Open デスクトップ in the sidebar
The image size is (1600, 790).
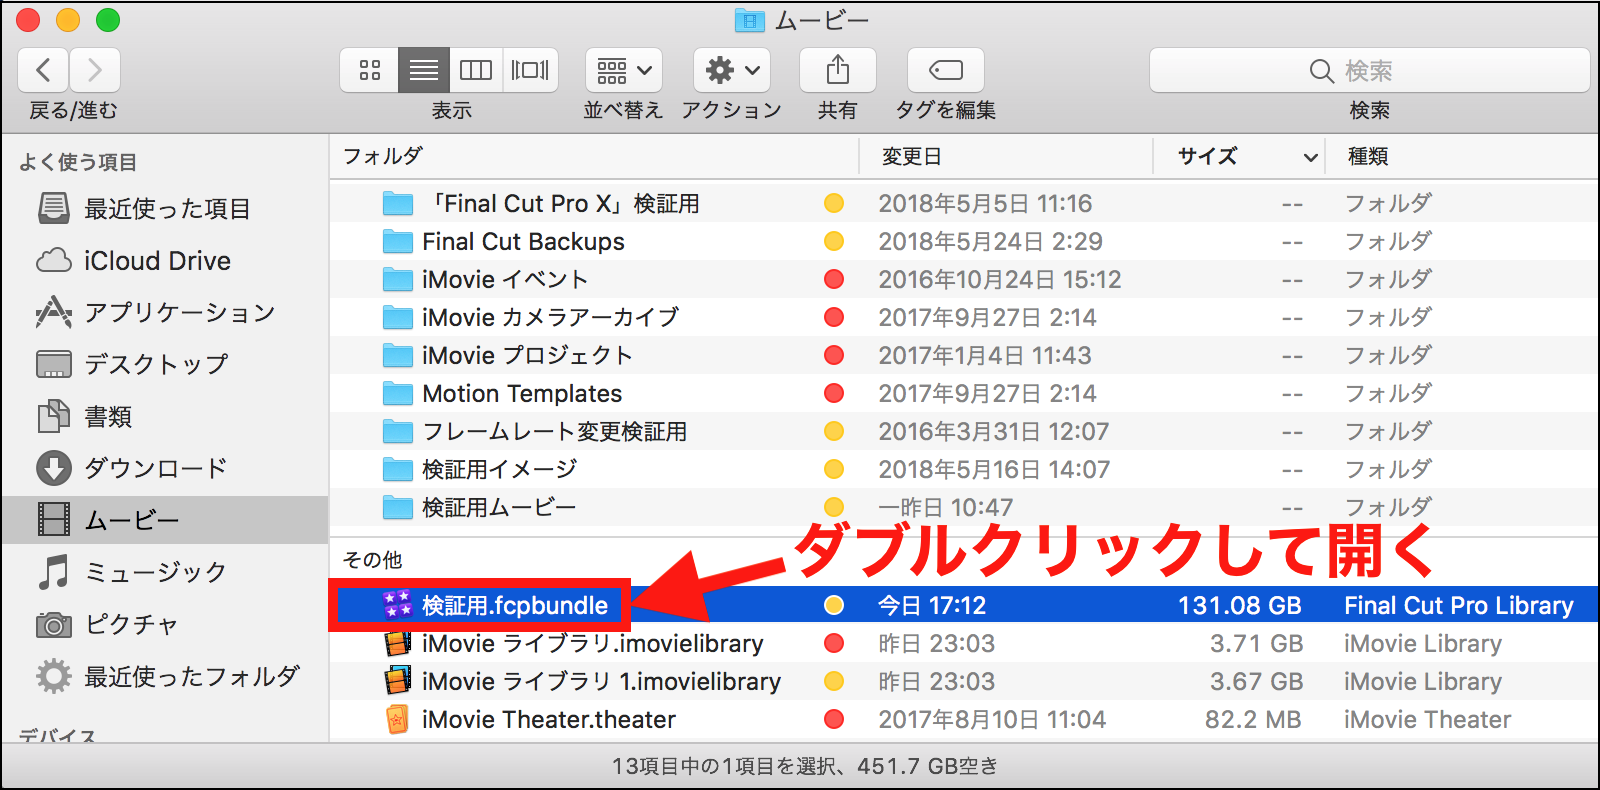(x=165, y=364)
